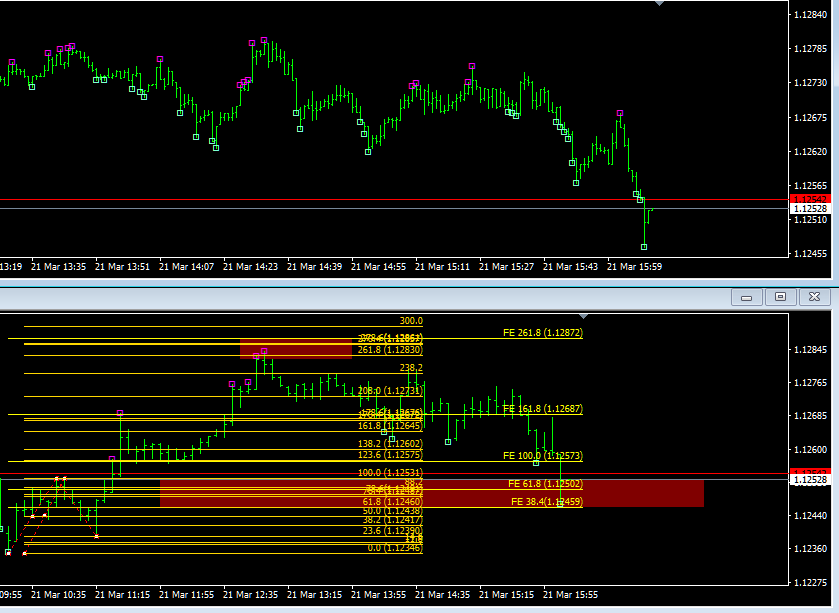839x613 pixels.
Task: Select Fibonacci label 261.8 (1.12830)
Action: coord(390,350)
